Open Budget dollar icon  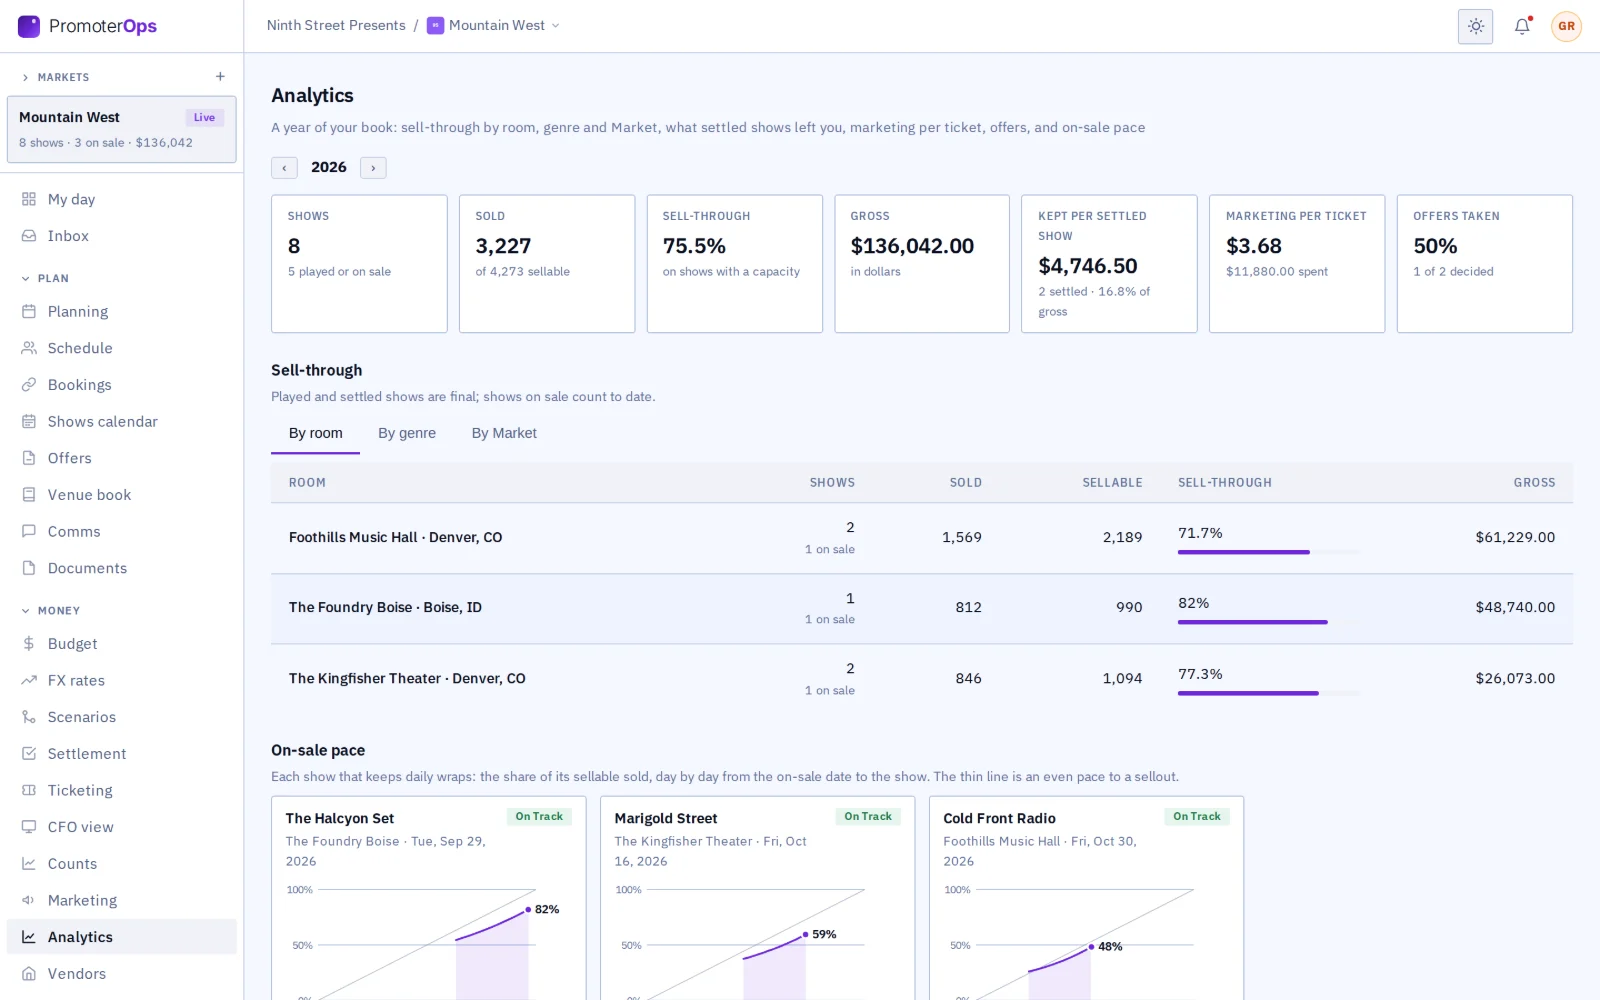[29, 644]
